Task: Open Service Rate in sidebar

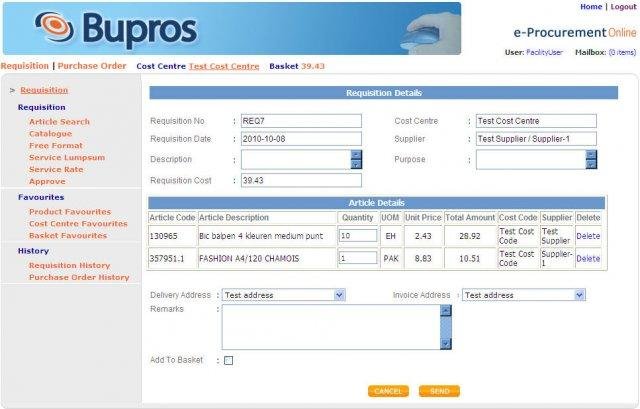Action: point(56,169)
